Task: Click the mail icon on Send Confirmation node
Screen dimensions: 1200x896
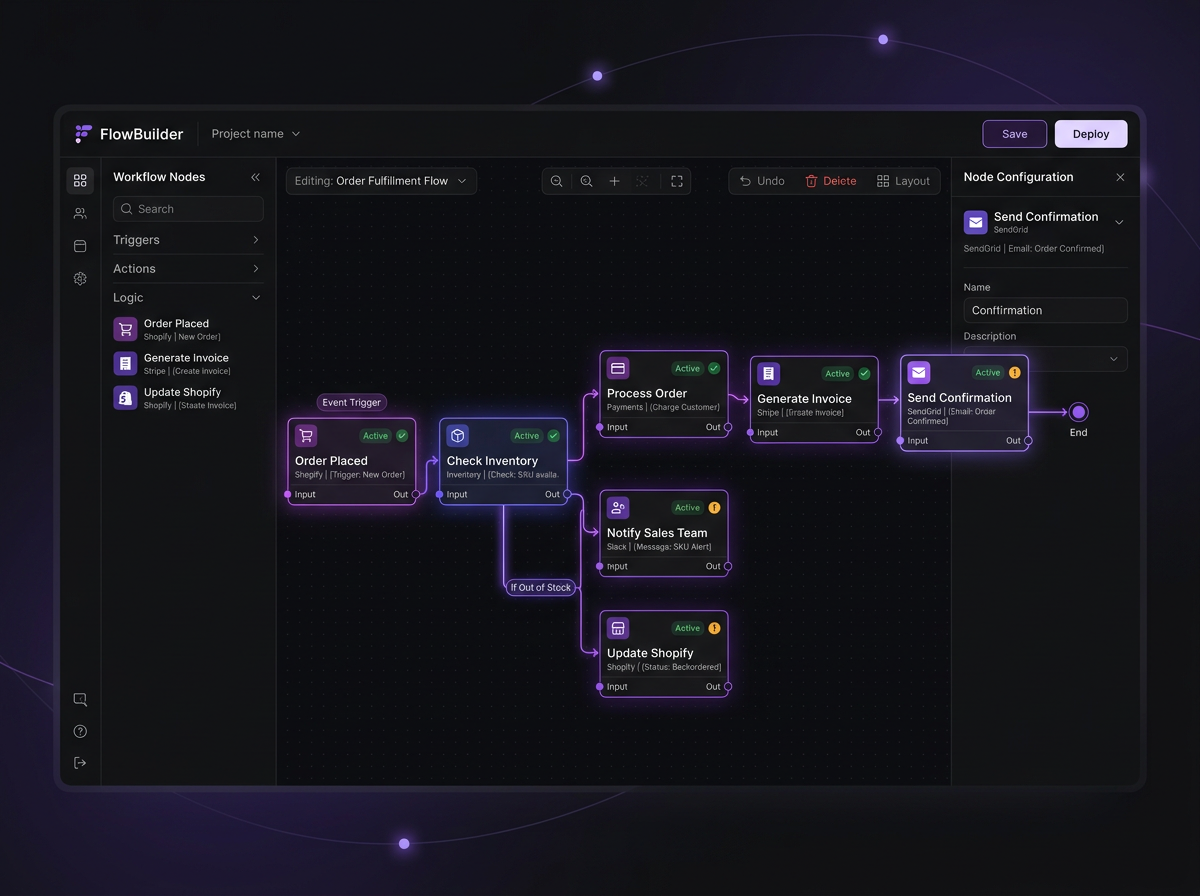Action: click(919, 372)
